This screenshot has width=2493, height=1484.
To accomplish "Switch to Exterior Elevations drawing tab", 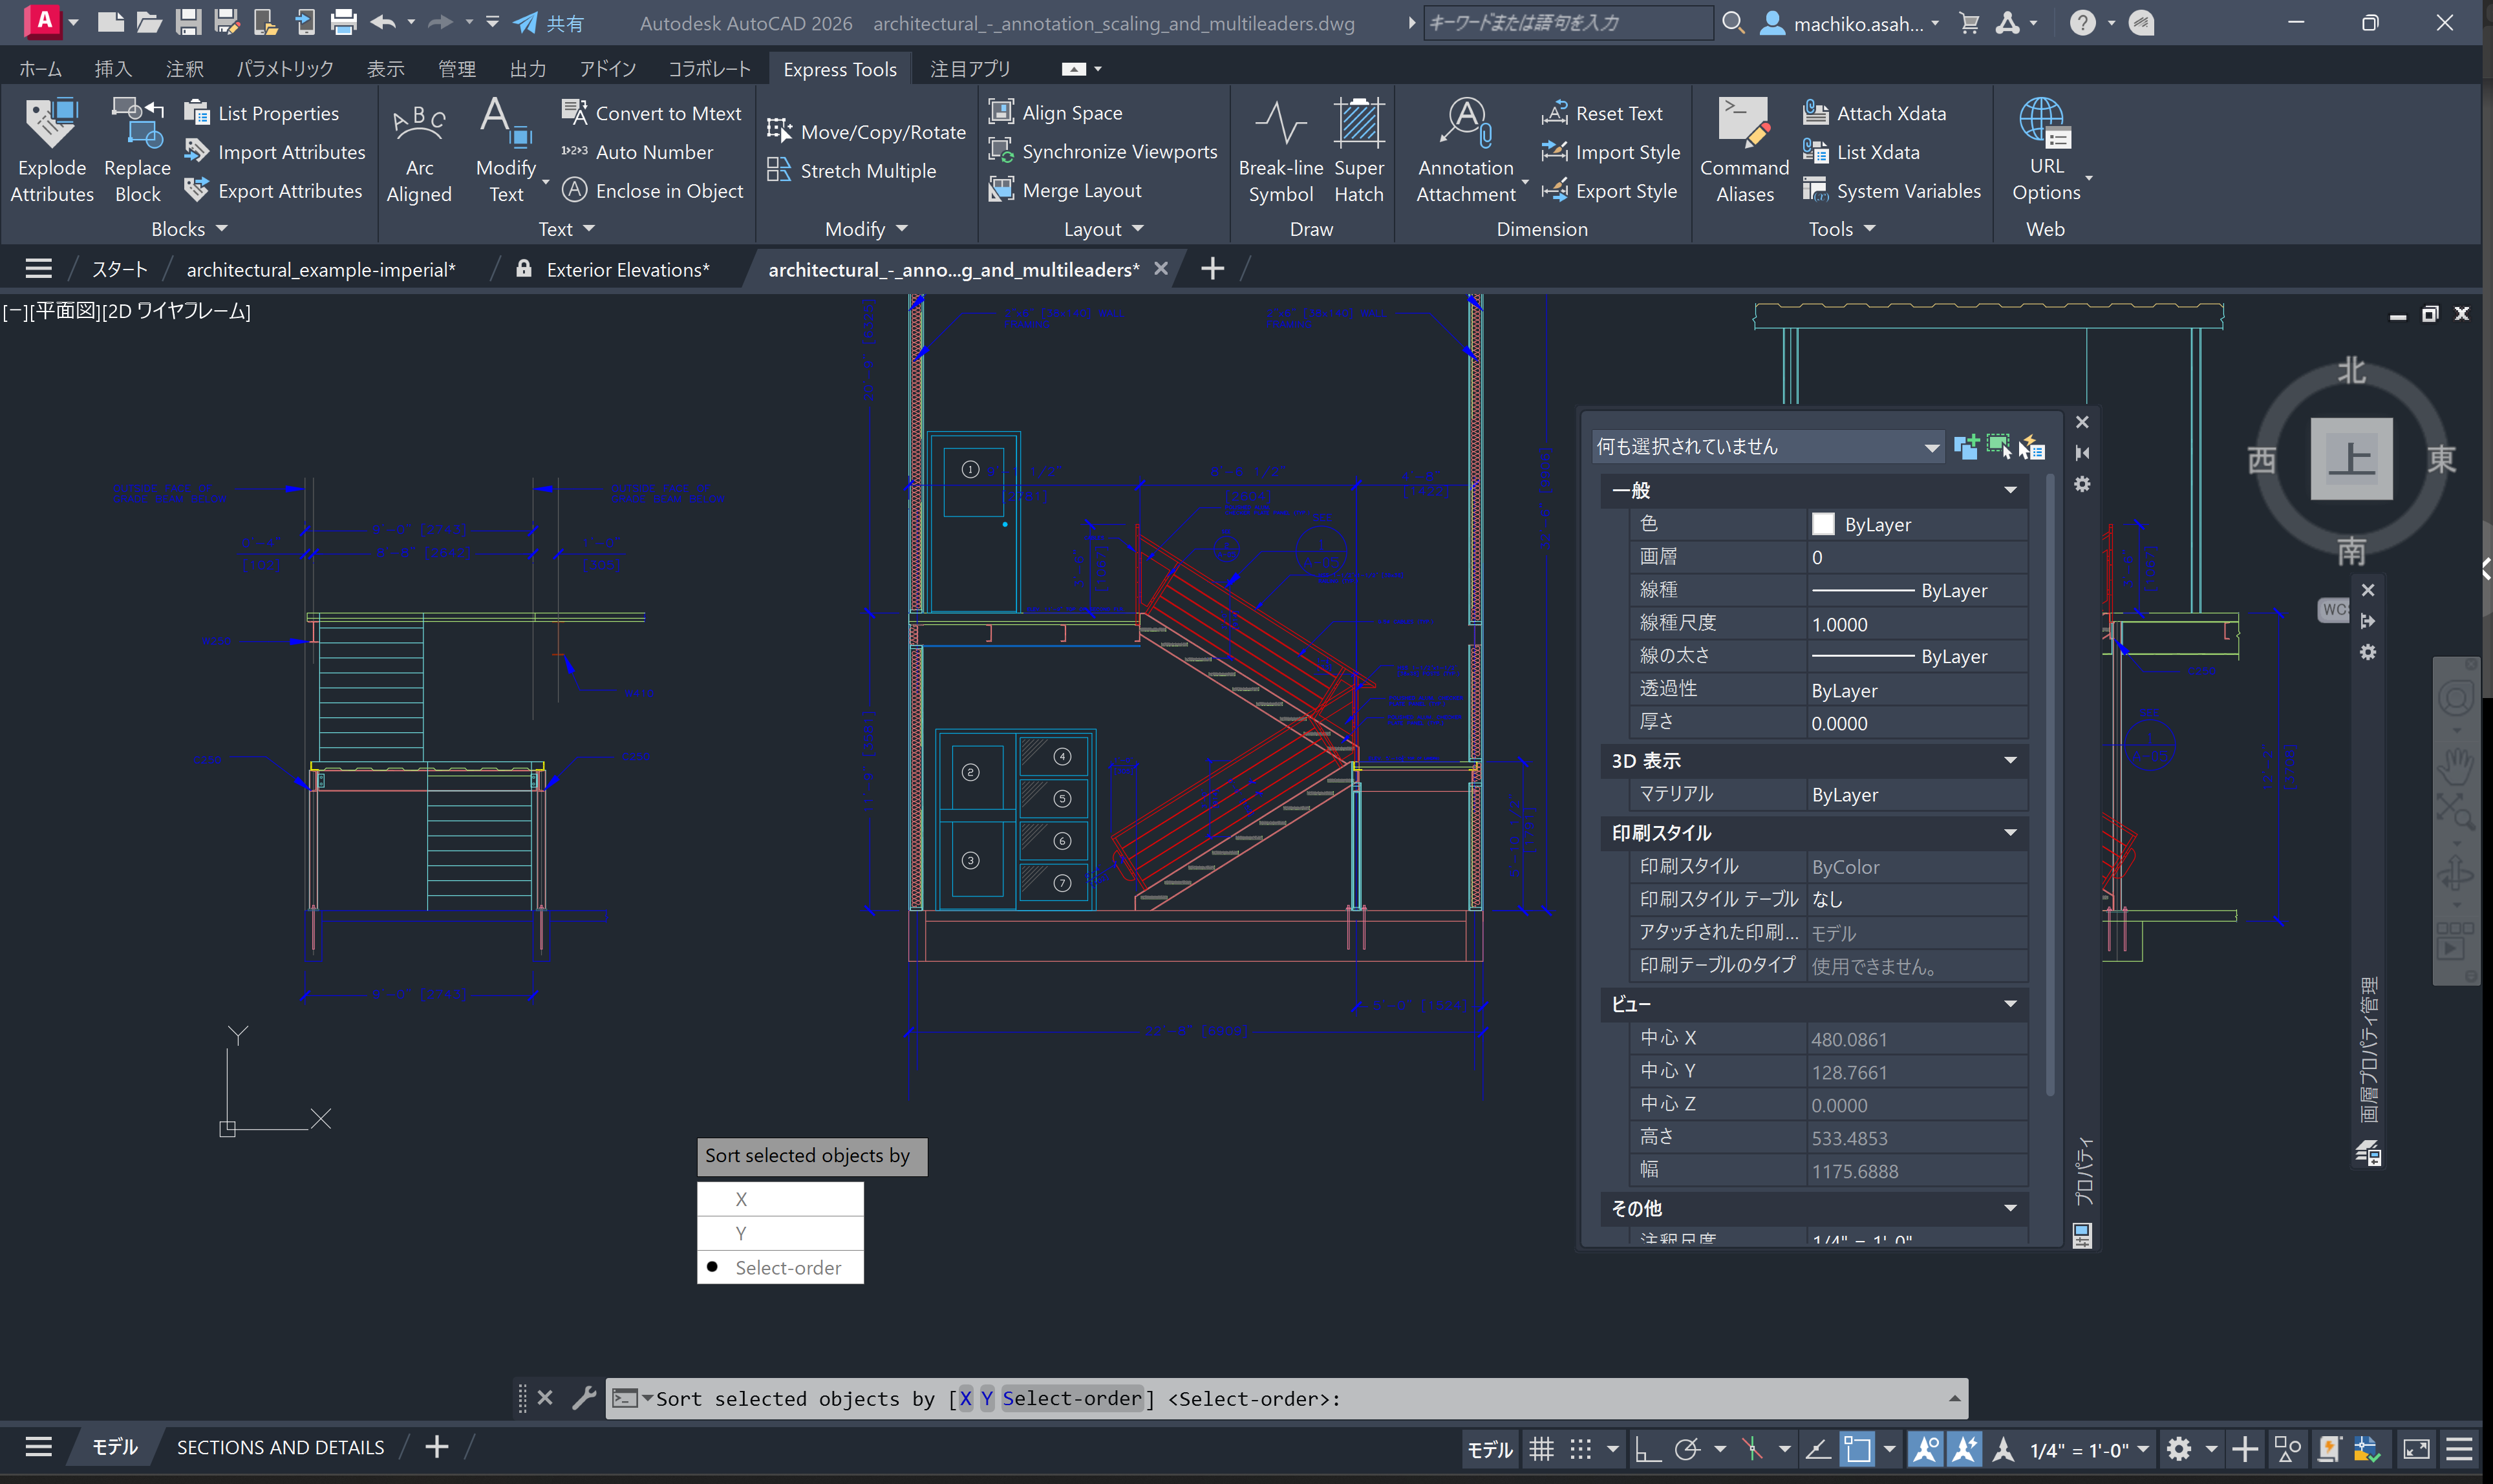I will pyautogui.click(x=627, y=269).
